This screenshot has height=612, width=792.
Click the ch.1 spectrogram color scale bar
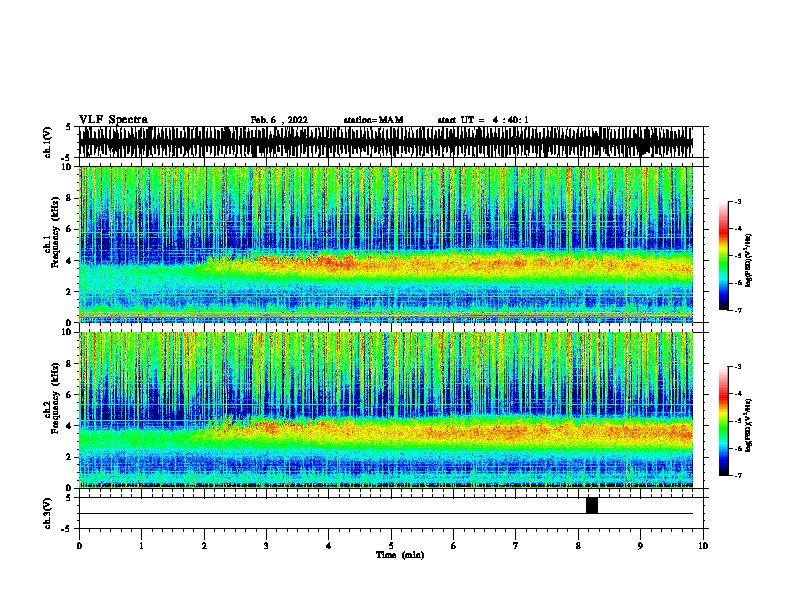pyautogui.click(x=723, y=256)
